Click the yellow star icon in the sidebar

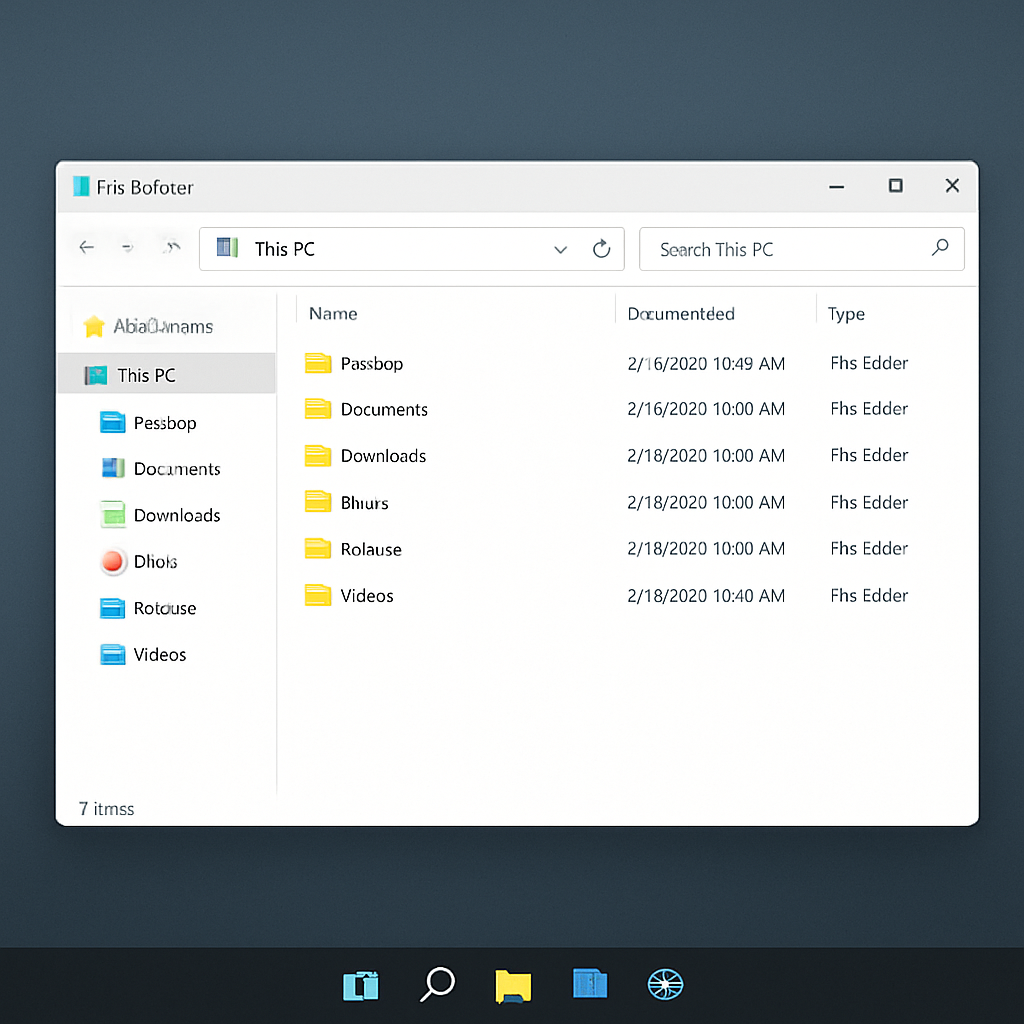coord(94,326)
